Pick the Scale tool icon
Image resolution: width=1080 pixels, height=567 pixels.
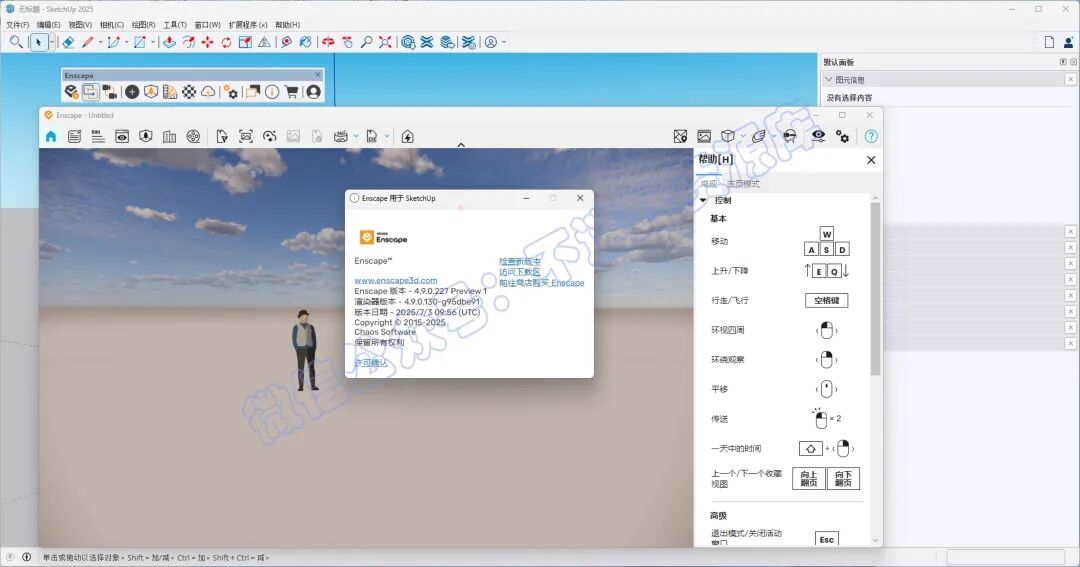tap(245, 42)
